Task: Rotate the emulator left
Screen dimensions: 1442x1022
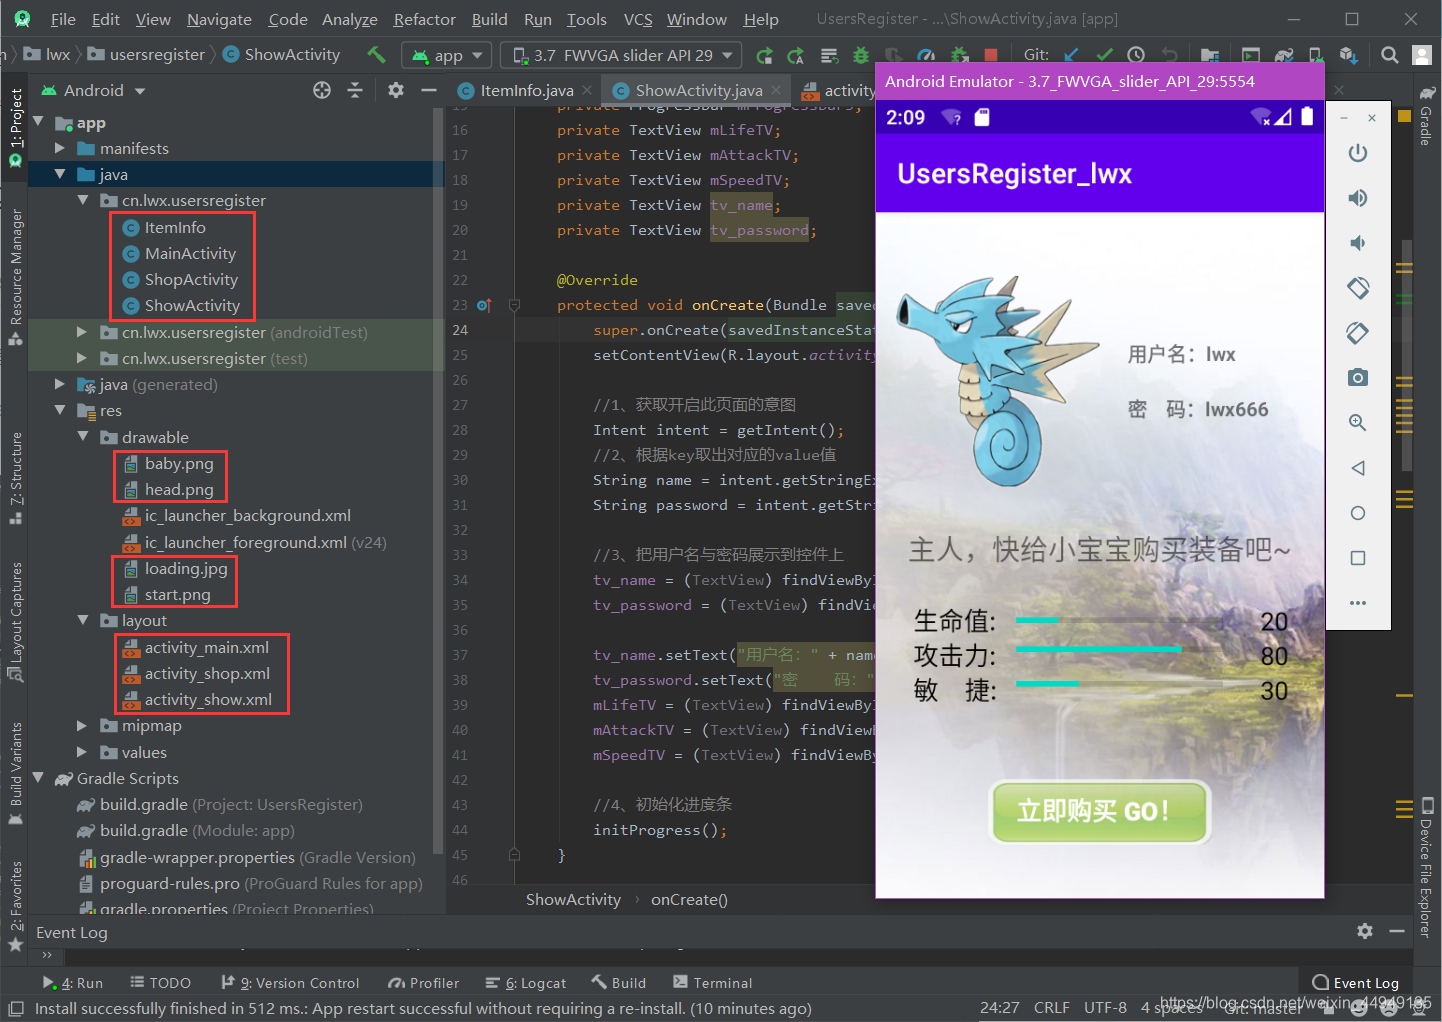Action: pyautogui.click(x=1357, y=288)
